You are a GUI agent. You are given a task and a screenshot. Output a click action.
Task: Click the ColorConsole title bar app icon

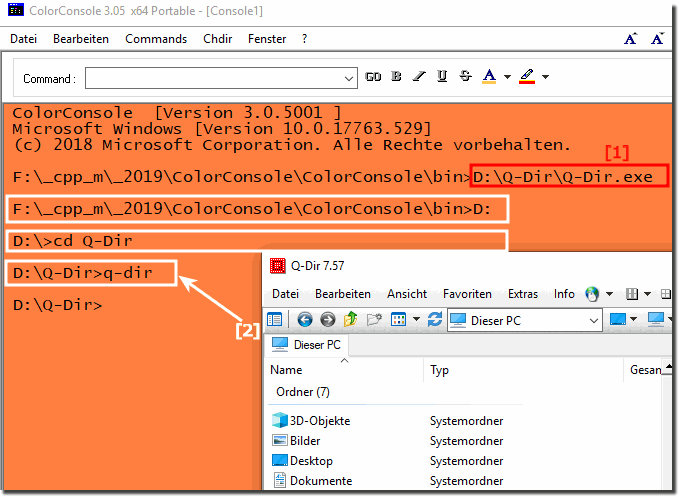click(x=16, y=10)
